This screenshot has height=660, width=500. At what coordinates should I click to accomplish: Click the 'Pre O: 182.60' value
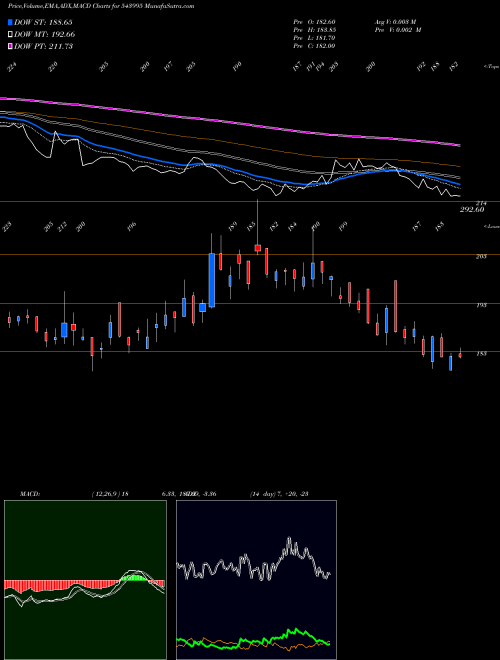click(x=314, y=22)
